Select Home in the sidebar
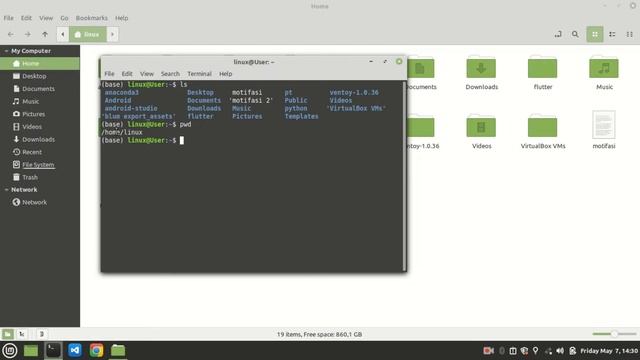640x360 pixels. (x=40, y=63)
